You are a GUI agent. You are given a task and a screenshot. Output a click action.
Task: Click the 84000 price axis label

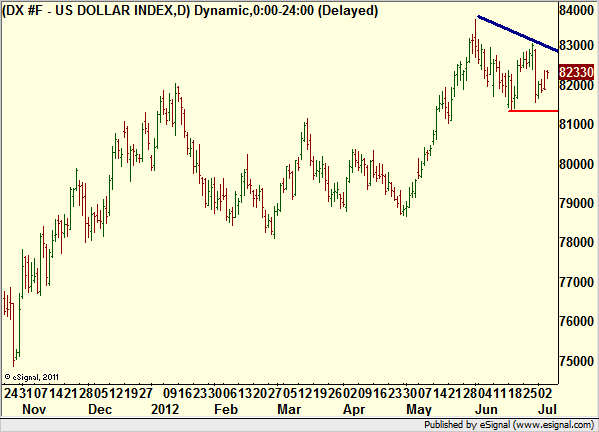click(576, 10)
